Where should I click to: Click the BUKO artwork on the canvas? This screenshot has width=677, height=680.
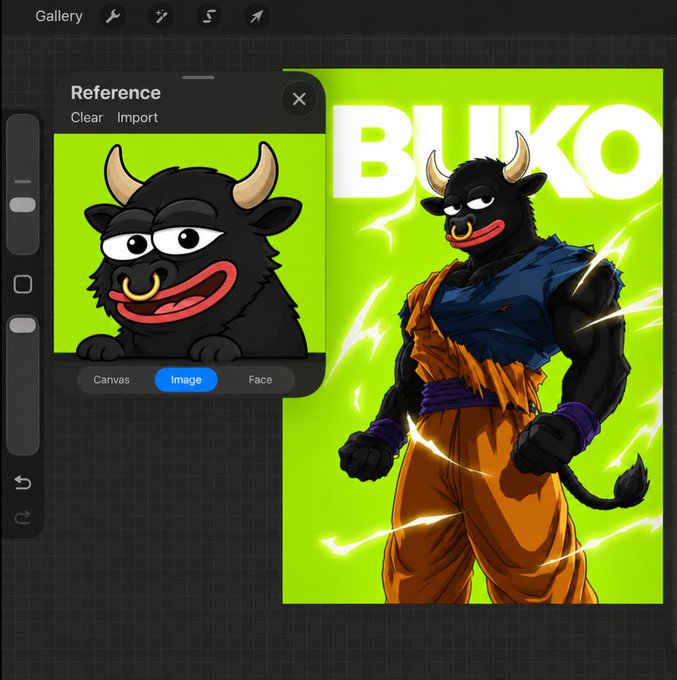(473, 336)
